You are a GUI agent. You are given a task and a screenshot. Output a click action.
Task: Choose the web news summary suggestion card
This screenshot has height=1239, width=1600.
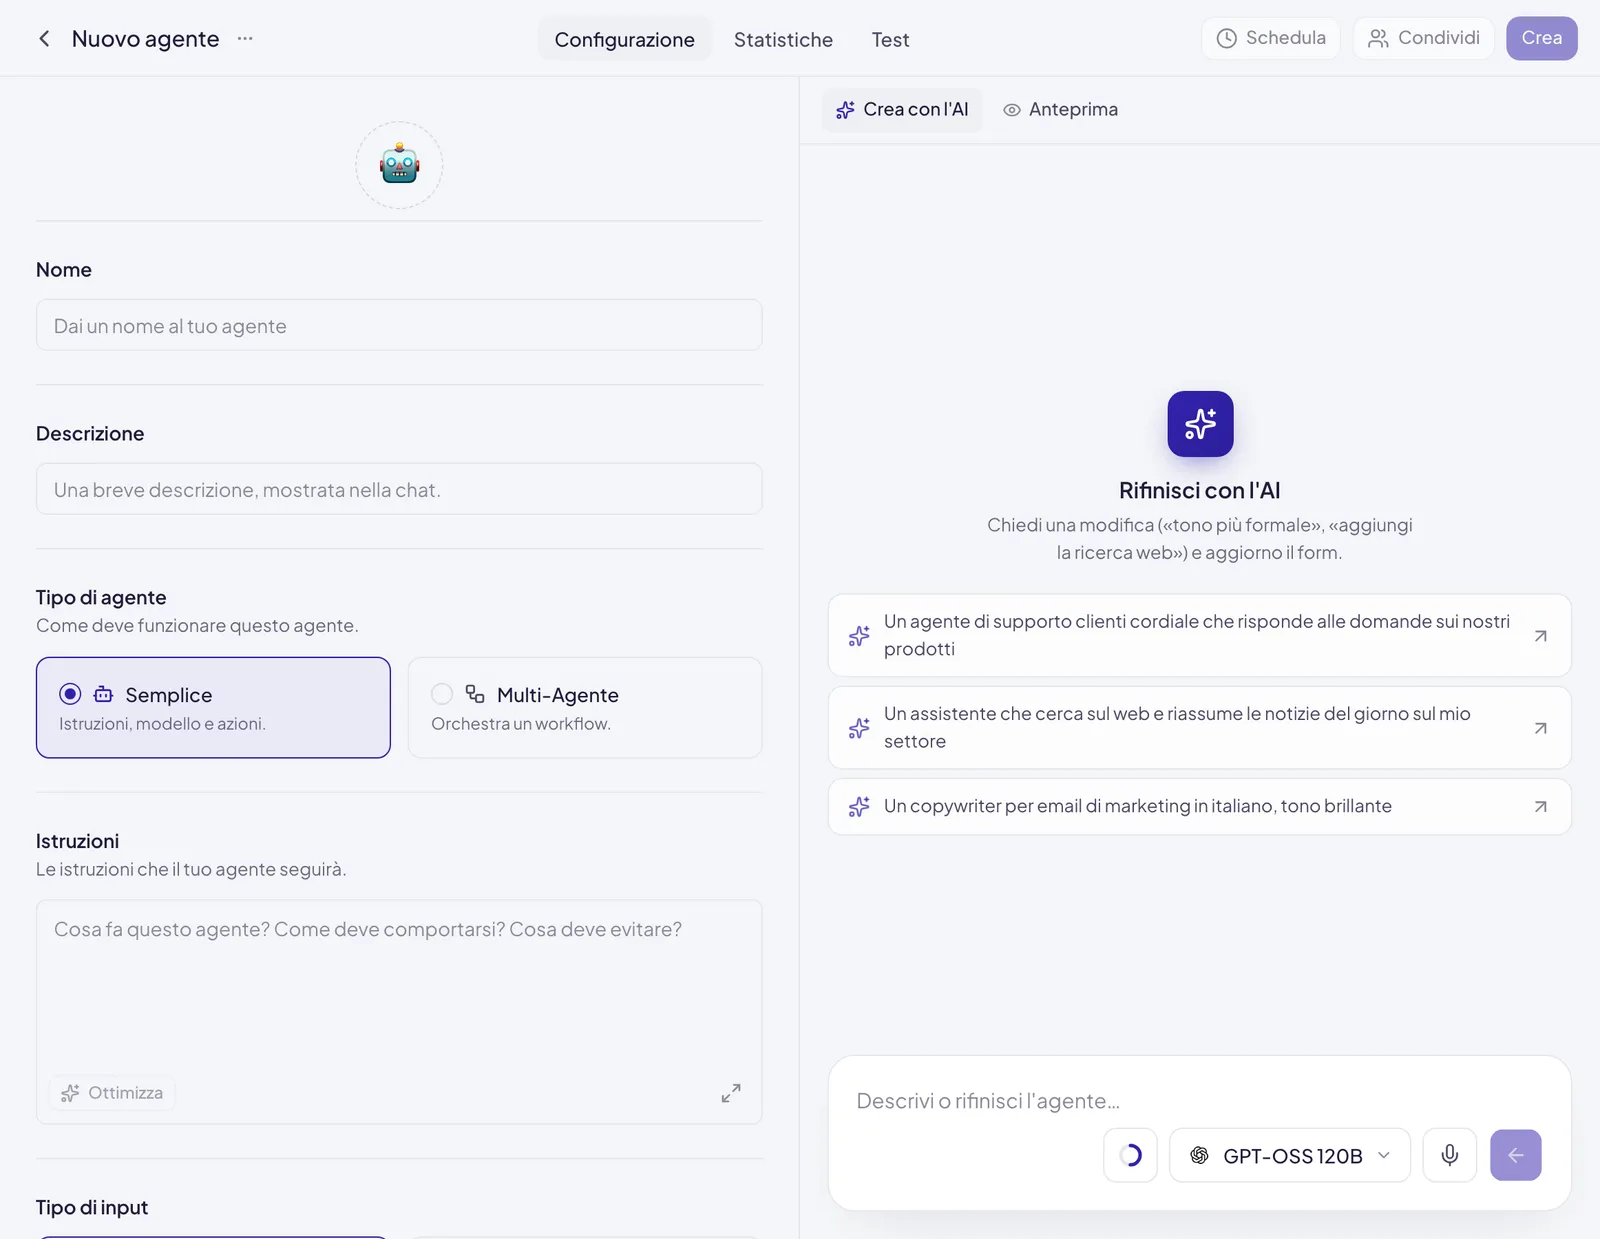coord(1200,728)
